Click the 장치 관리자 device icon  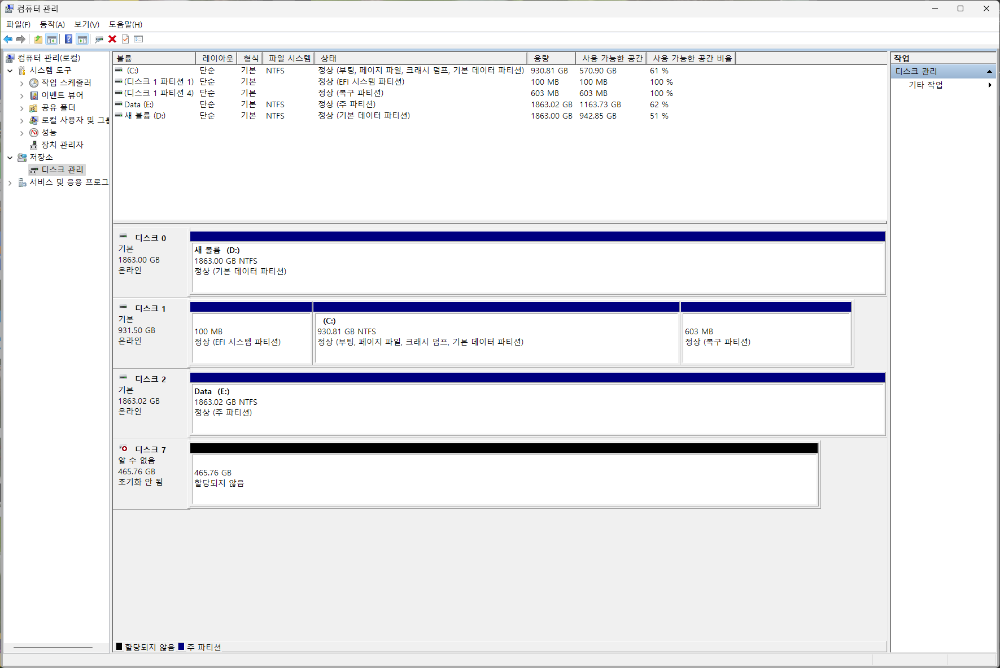pos(34,145)
